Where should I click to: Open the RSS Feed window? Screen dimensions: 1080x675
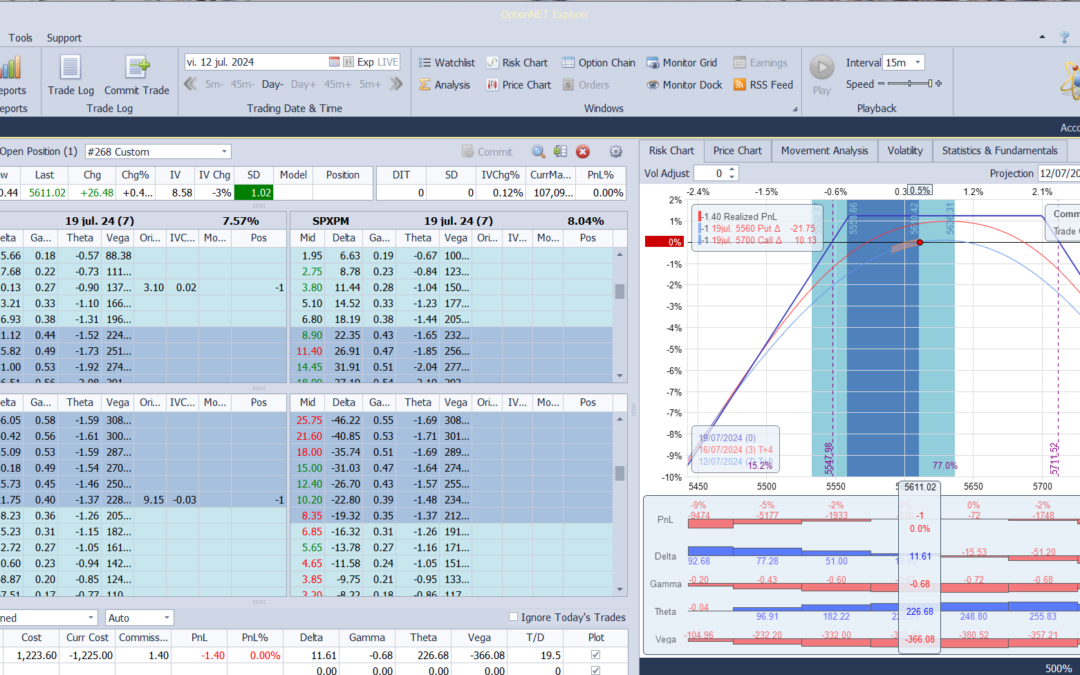[x=763, y=85]
